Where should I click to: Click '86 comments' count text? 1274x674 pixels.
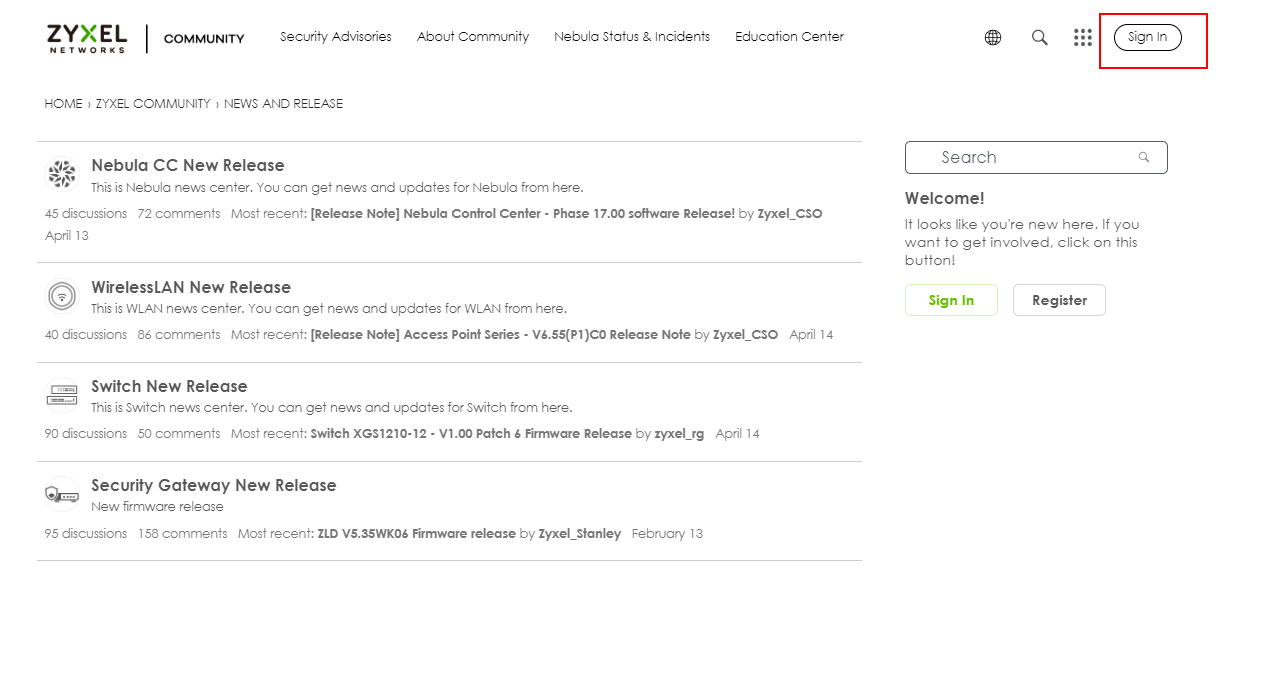(179, 335)
